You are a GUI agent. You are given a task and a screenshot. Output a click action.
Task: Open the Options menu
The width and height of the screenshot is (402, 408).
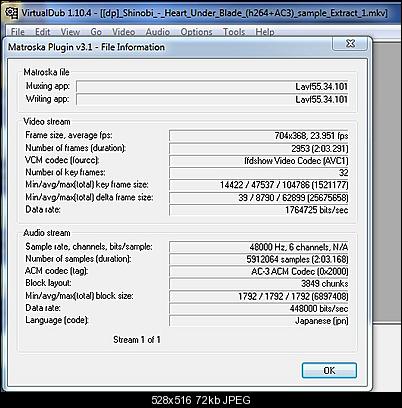pos(197,32)
